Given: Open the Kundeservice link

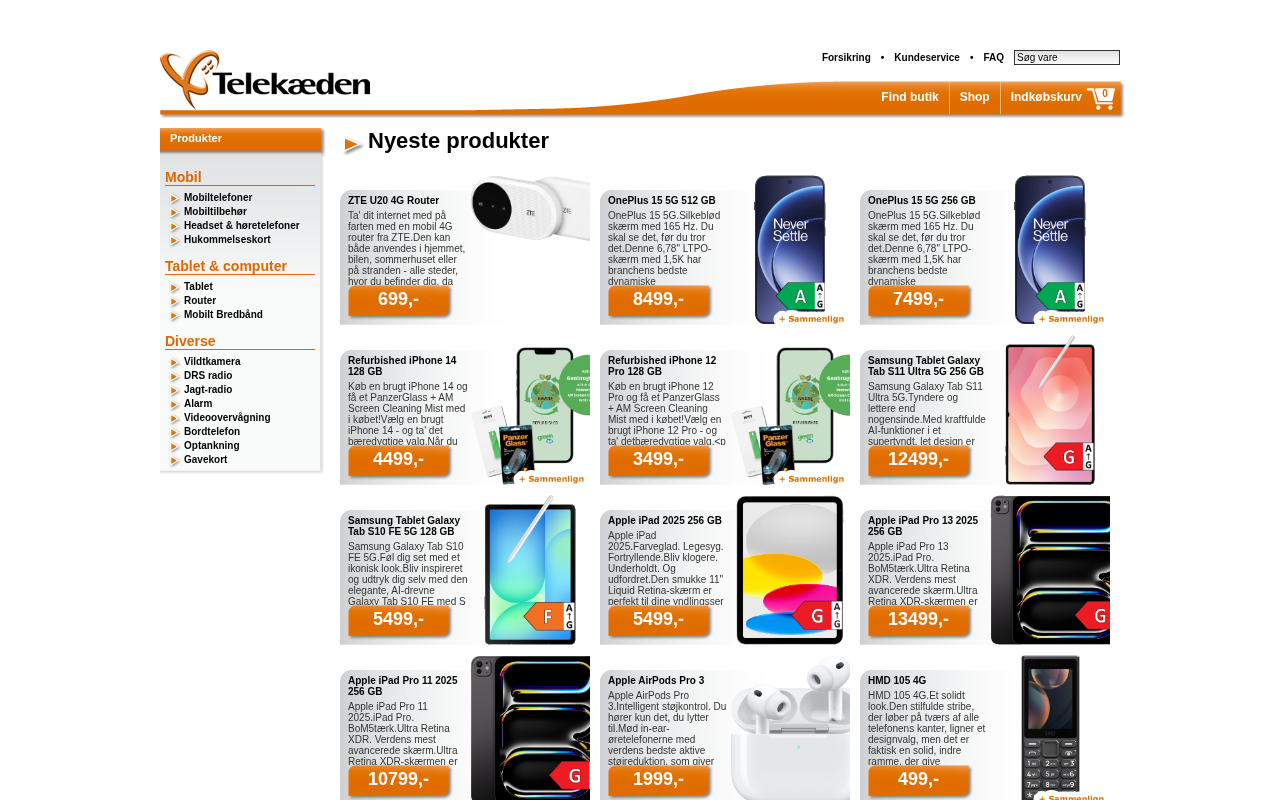Looking at the screenshot, I should pos(927,58).
